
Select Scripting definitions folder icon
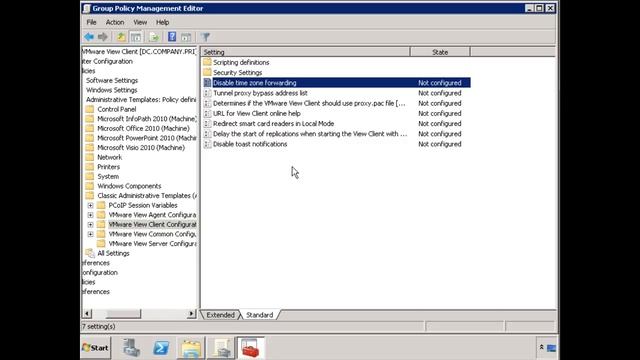[207, 62]
